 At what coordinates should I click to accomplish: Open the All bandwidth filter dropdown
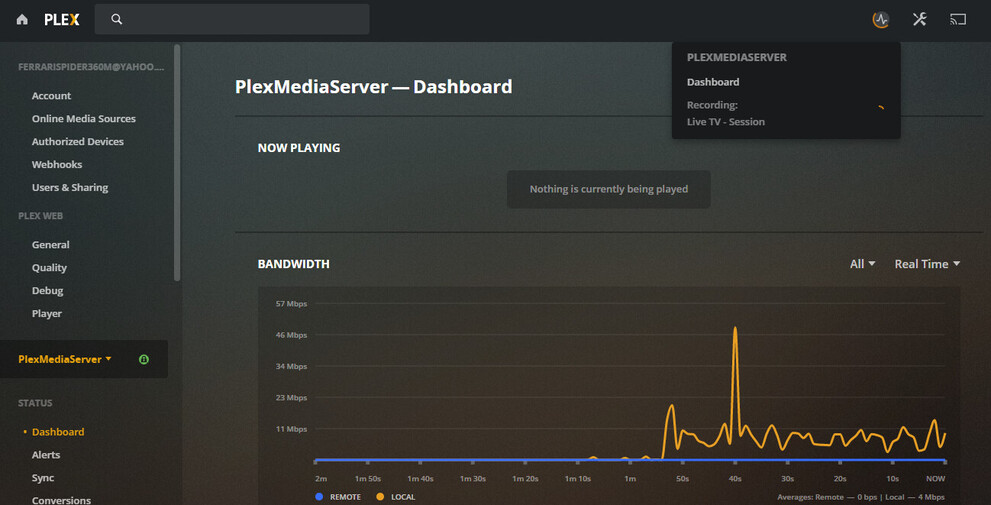[x=863, y=264]
